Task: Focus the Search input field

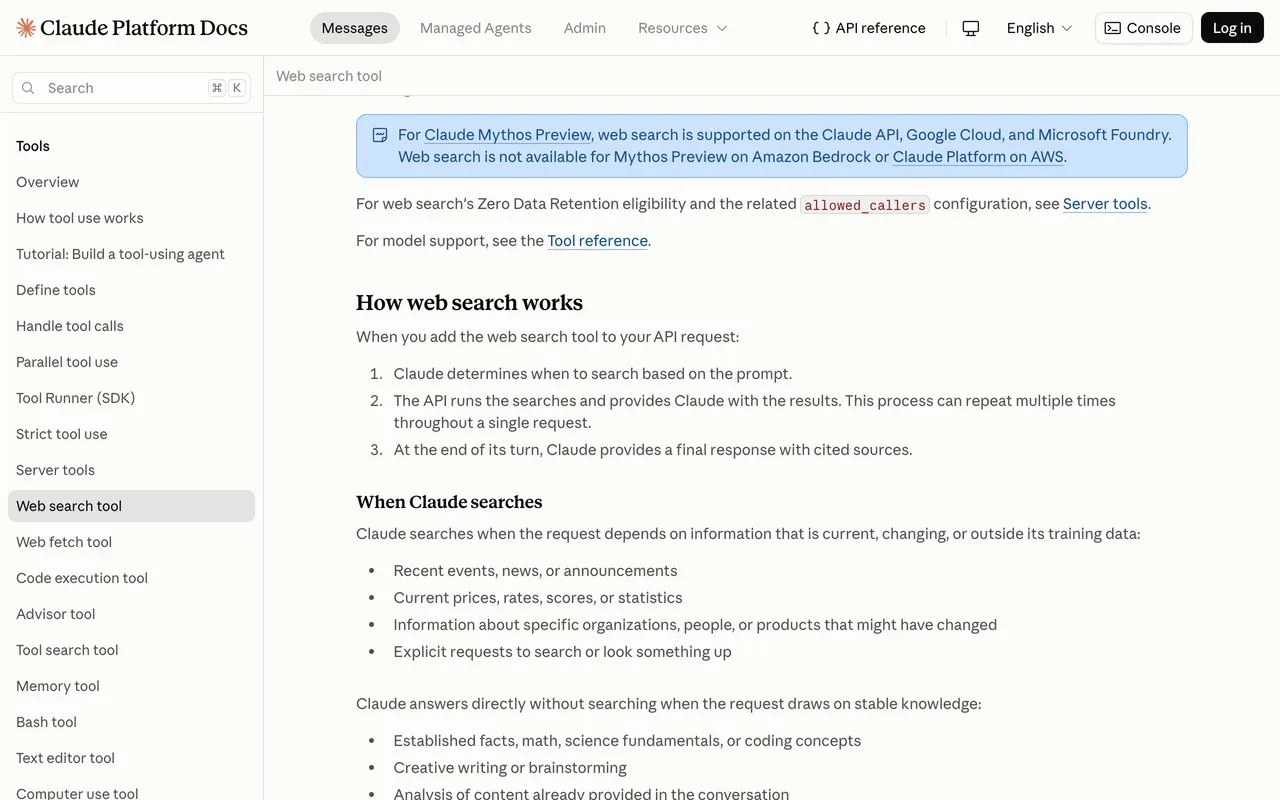Action: tap(131, 88)
